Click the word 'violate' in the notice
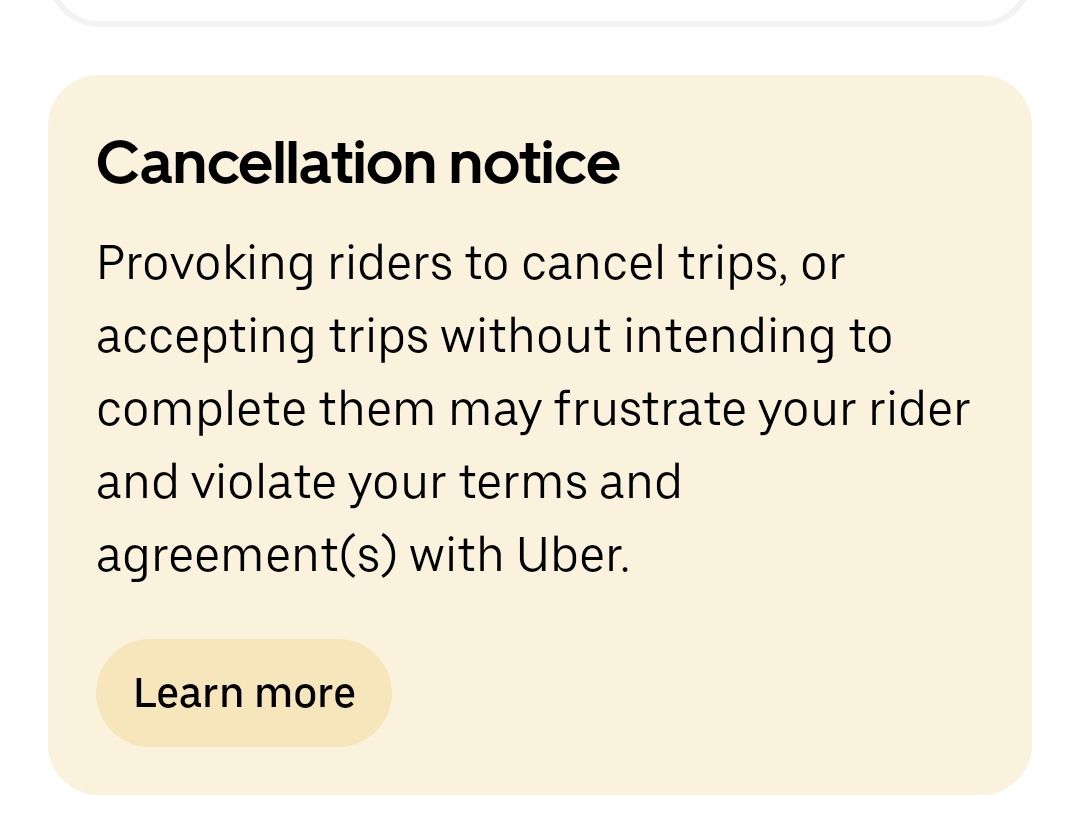 [263, 482]
